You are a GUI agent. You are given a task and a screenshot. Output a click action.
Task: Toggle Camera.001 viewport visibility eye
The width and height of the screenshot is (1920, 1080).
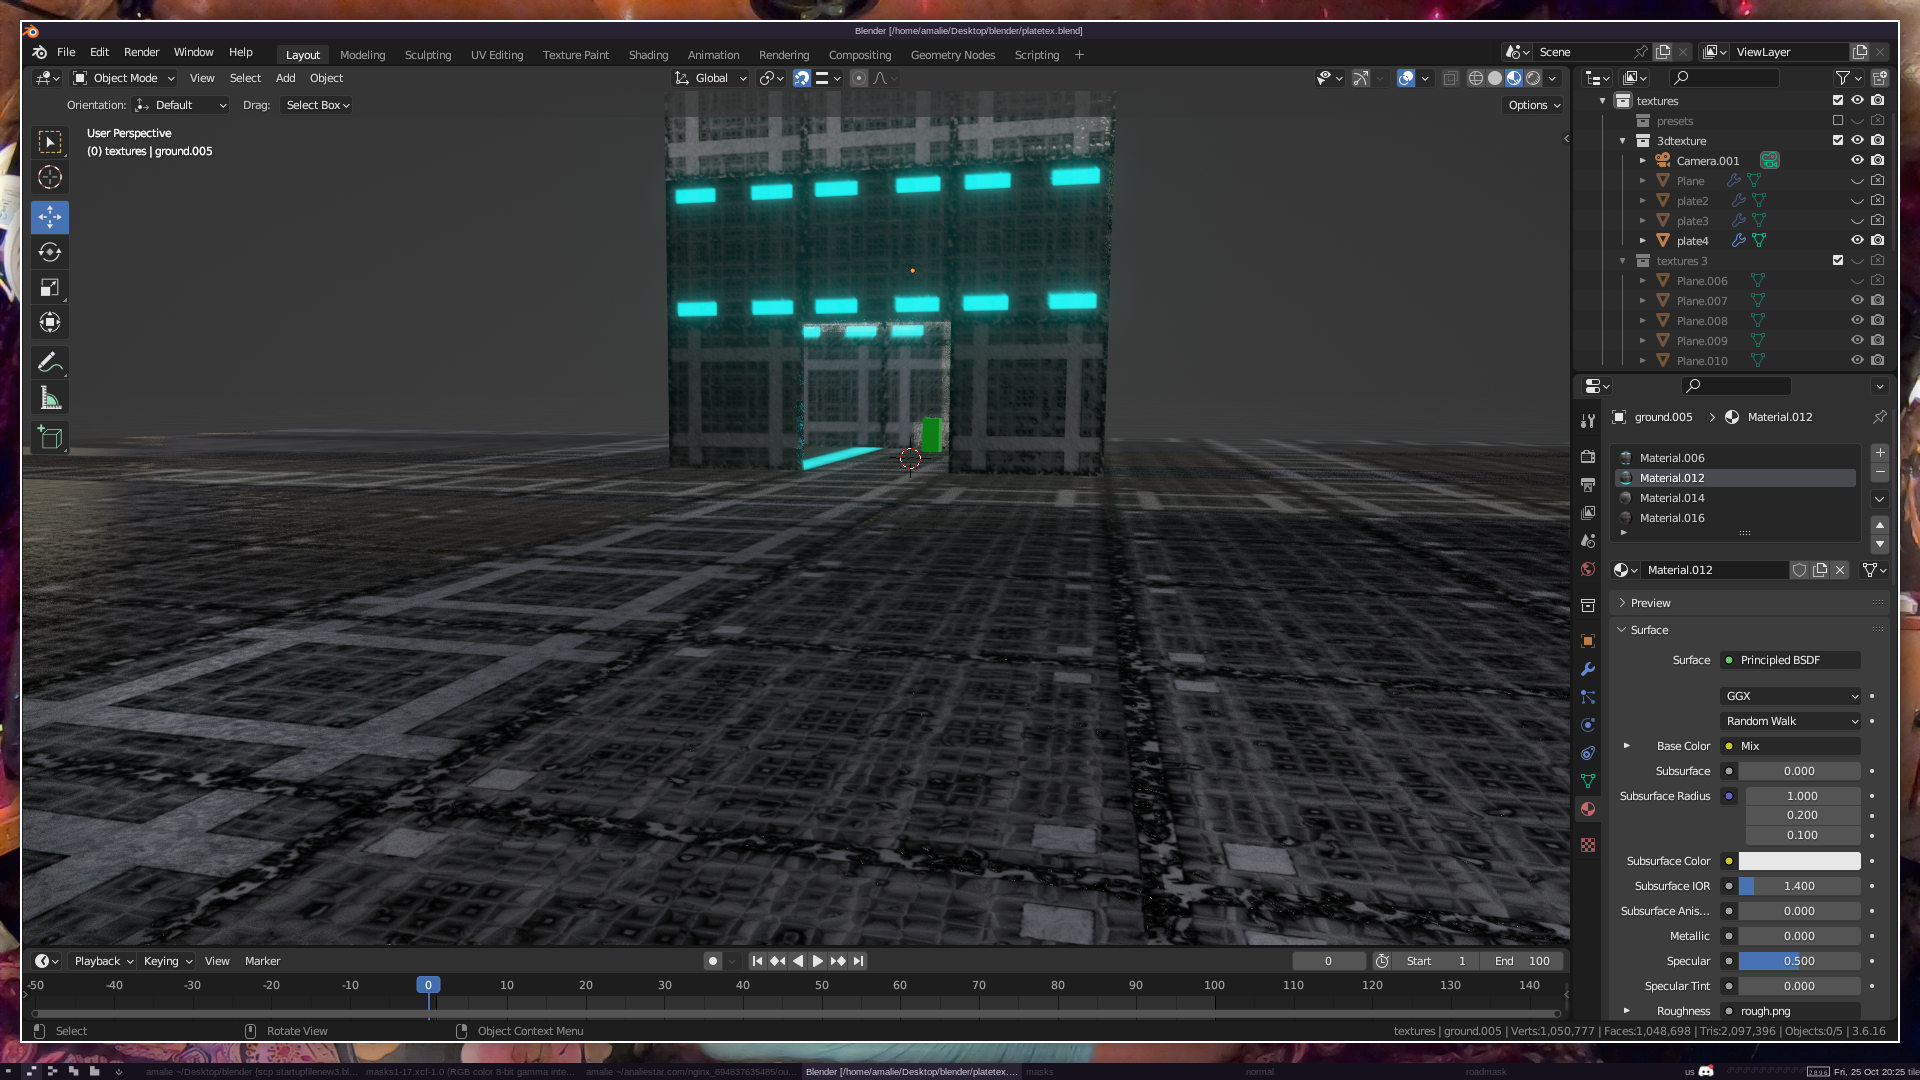1857,160
